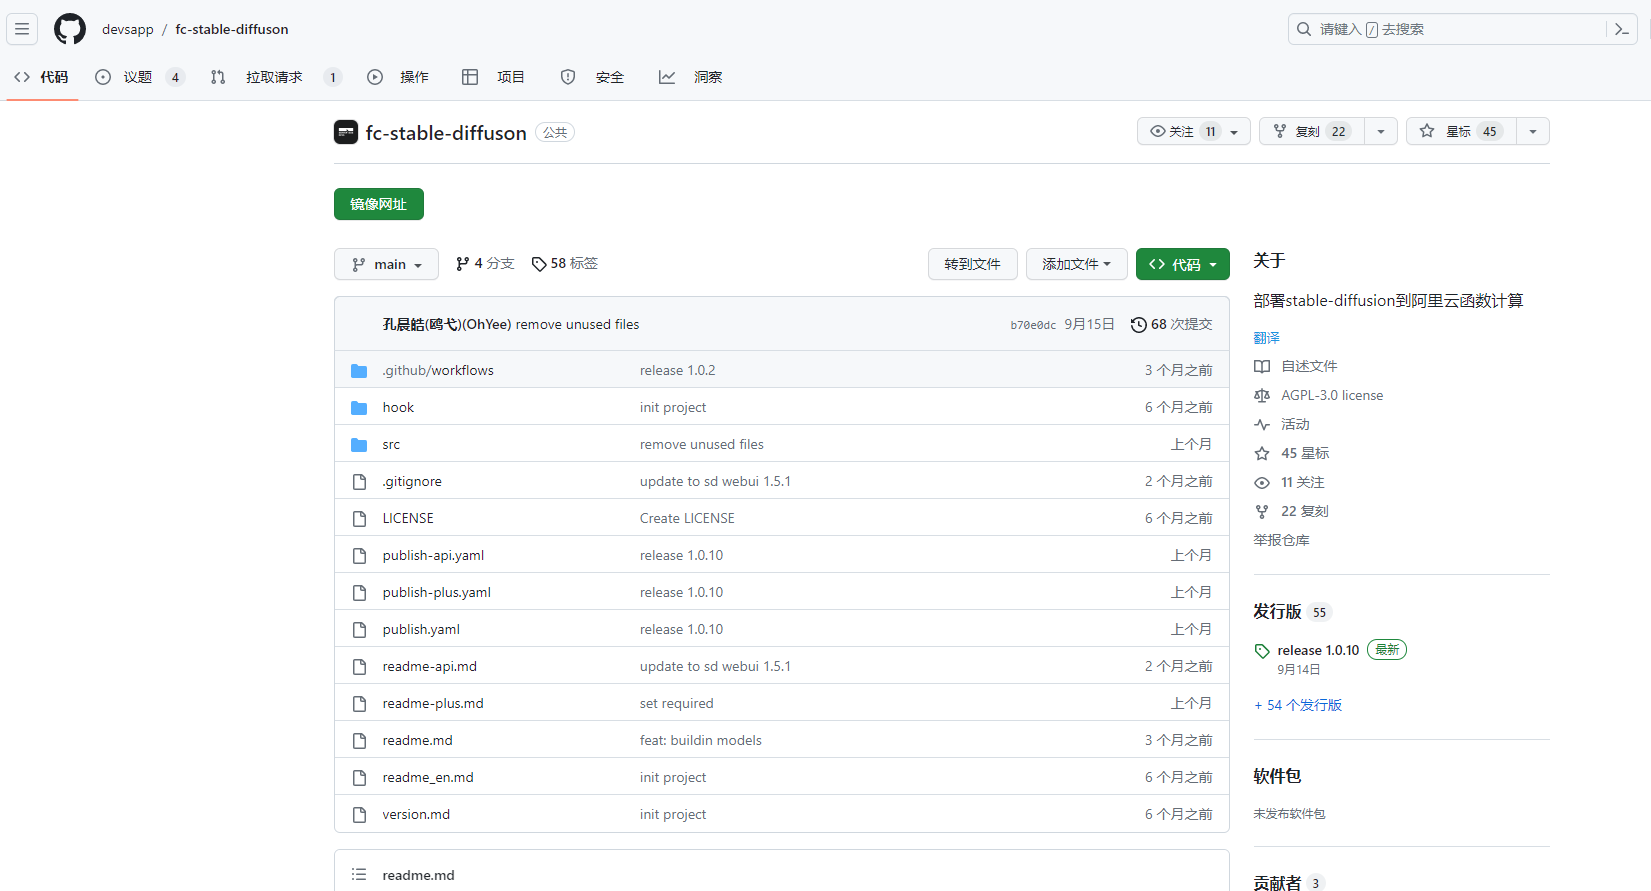
Task: Star the fc-stable-diffuson repository
Action: tap(1461, 132)
